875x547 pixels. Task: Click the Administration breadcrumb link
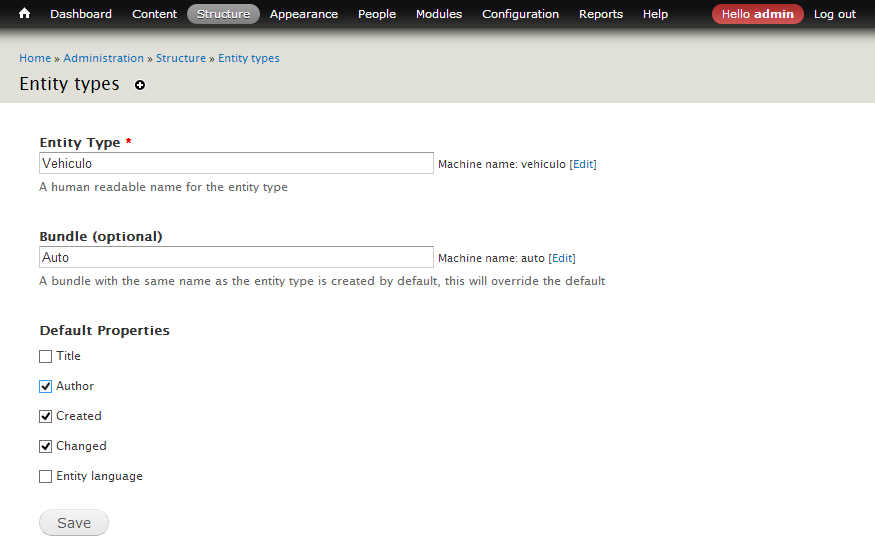click(105, 58)
